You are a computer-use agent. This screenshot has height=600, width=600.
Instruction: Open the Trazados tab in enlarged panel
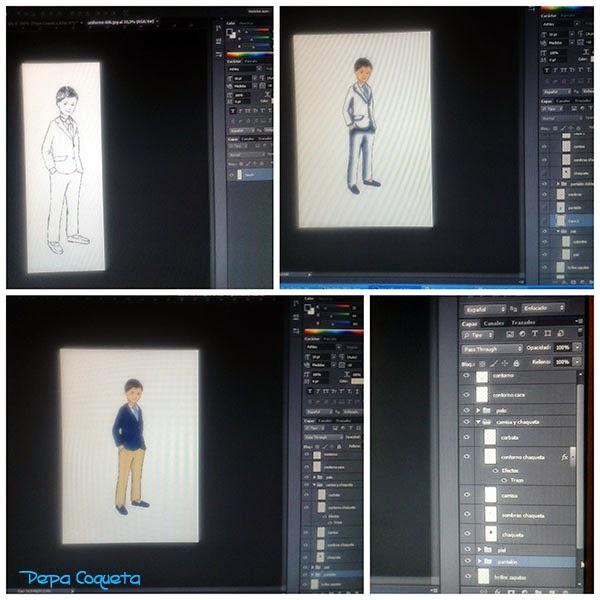[524, 323]
